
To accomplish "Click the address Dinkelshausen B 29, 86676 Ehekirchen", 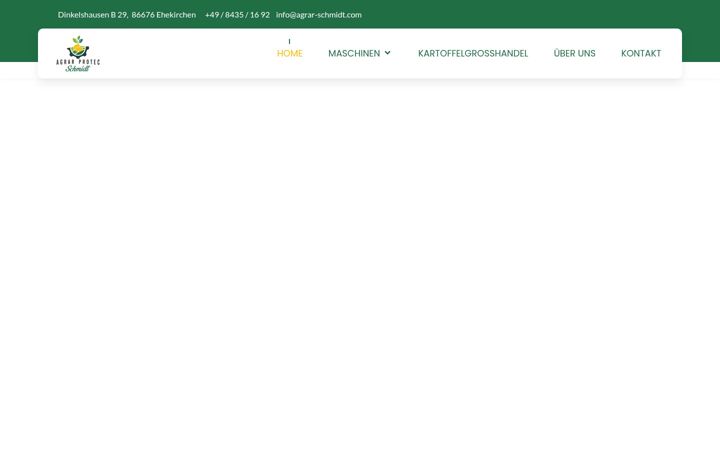I will pyautogui.click(x=127, y=15).
